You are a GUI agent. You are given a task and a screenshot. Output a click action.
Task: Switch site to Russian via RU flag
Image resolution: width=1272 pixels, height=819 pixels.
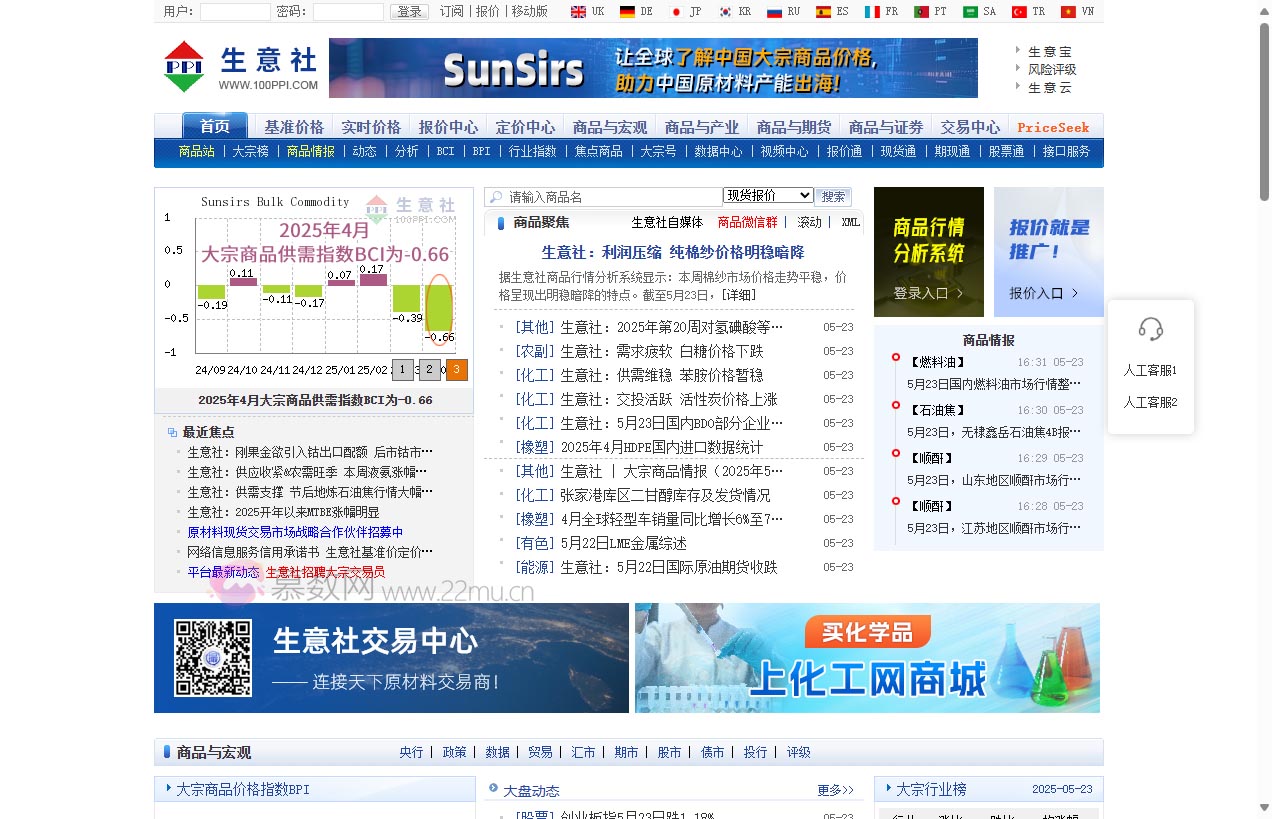[x=774, y=12]
